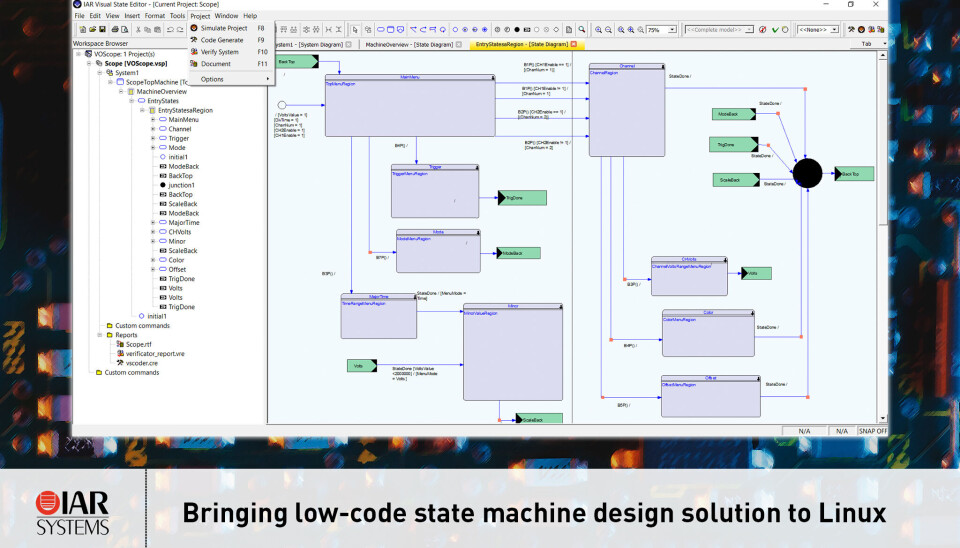Click the Zoom In magnifier icon
This screenshot has width=960, height=548.
coord(598,29)
